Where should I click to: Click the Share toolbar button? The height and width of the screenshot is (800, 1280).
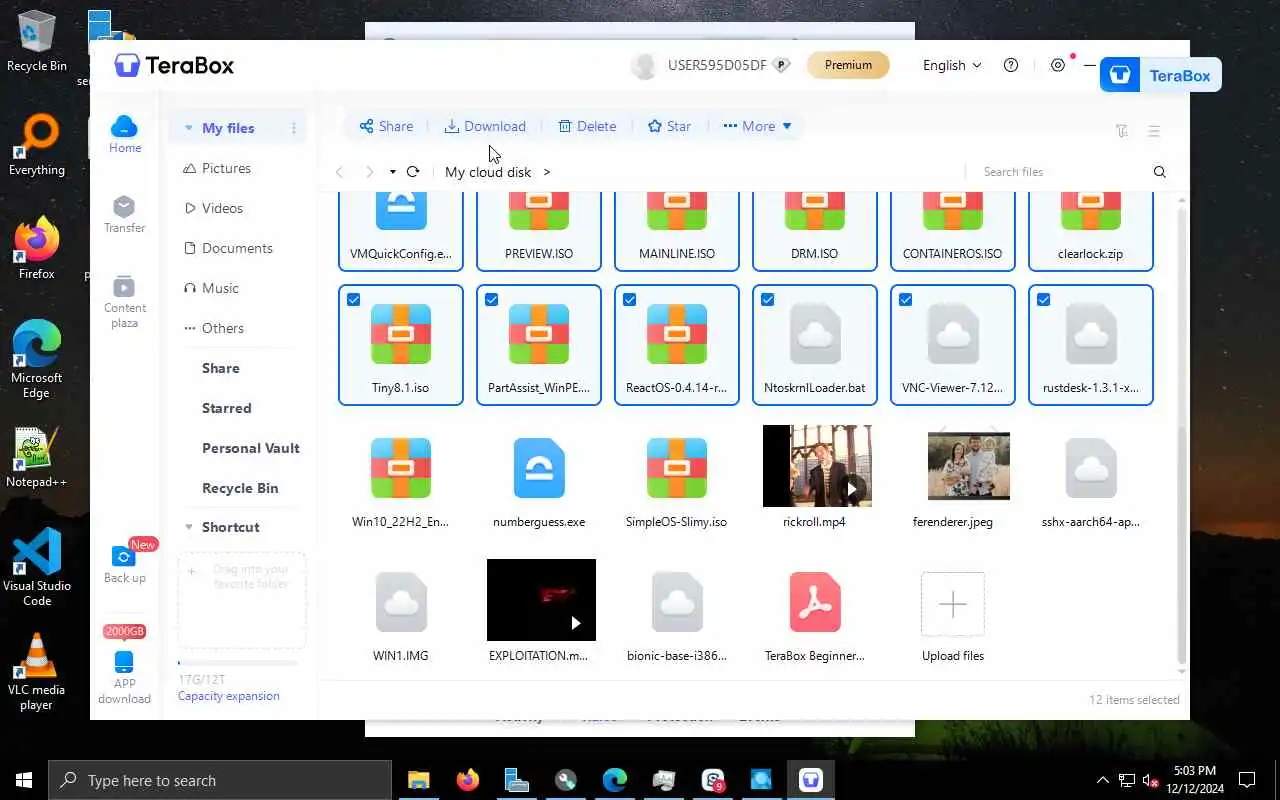pyautogui.click(x=386, y=126)
